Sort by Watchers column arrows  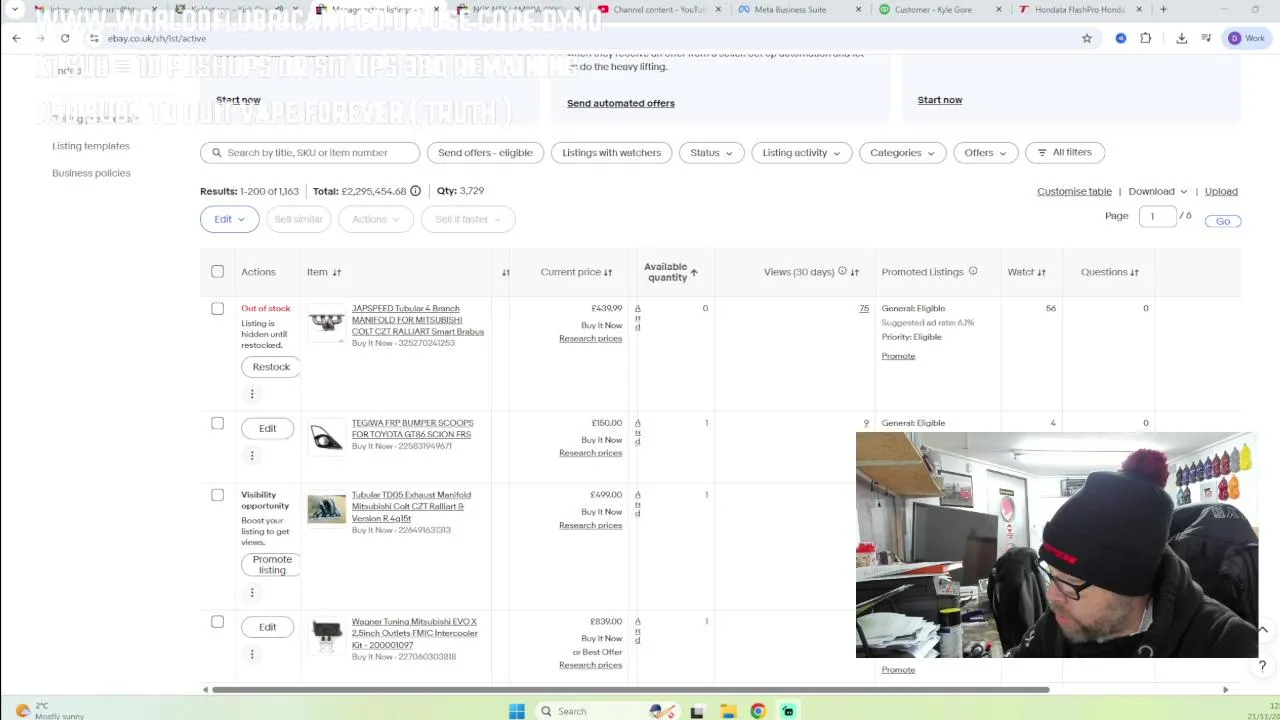1042,272
